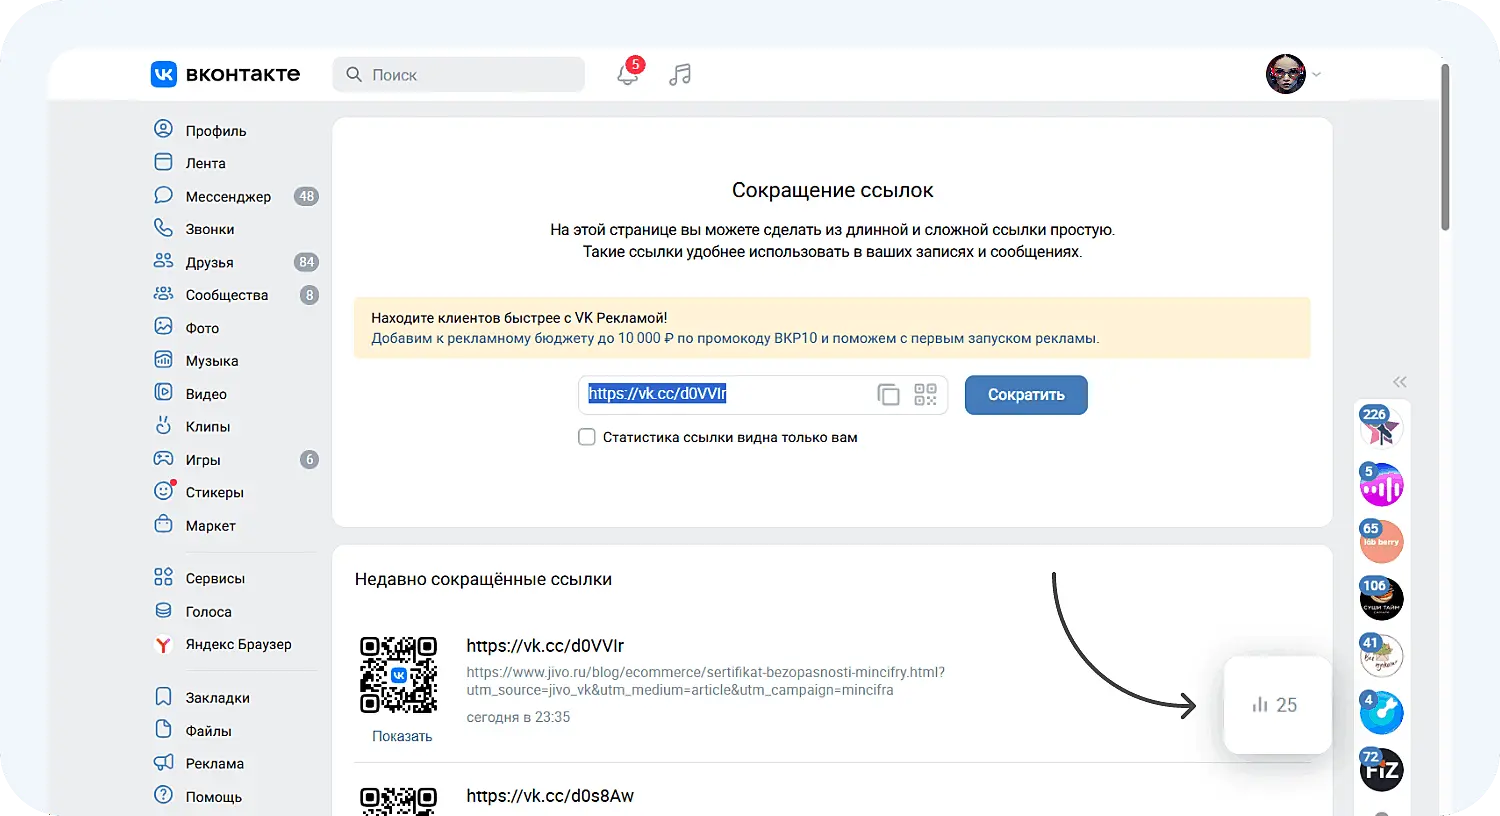This screenshot has width=1500, height=816.
Task: Click the 'сегодня в 23:35' timestamp
Action: point(518,717)
